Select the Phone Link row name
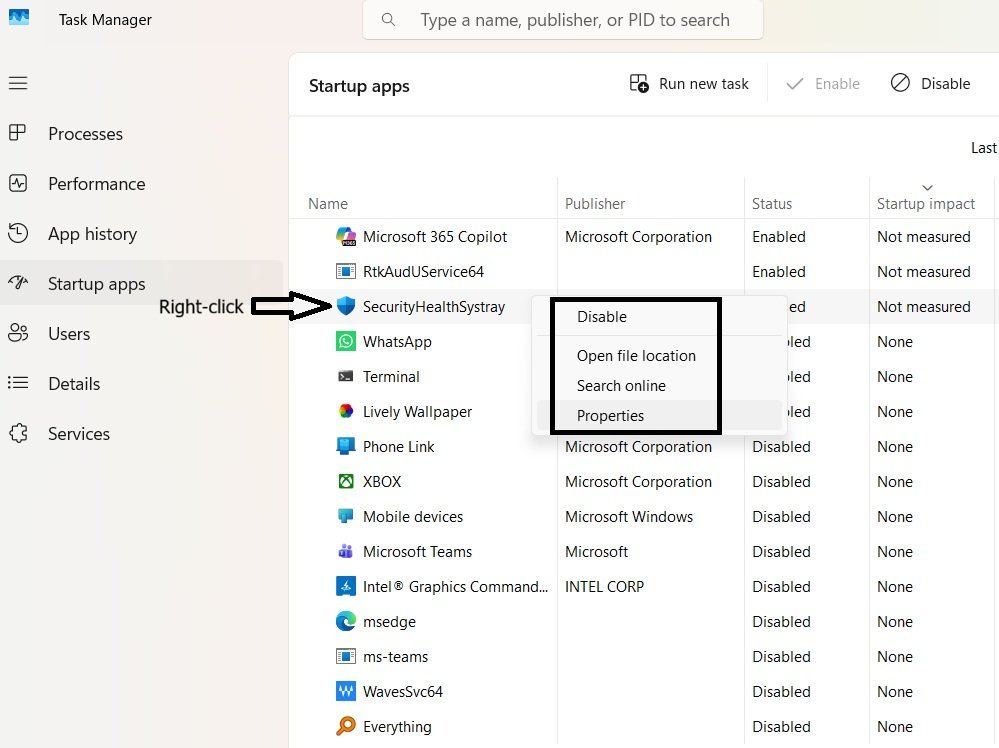999x748 pixels. (398, 447)
